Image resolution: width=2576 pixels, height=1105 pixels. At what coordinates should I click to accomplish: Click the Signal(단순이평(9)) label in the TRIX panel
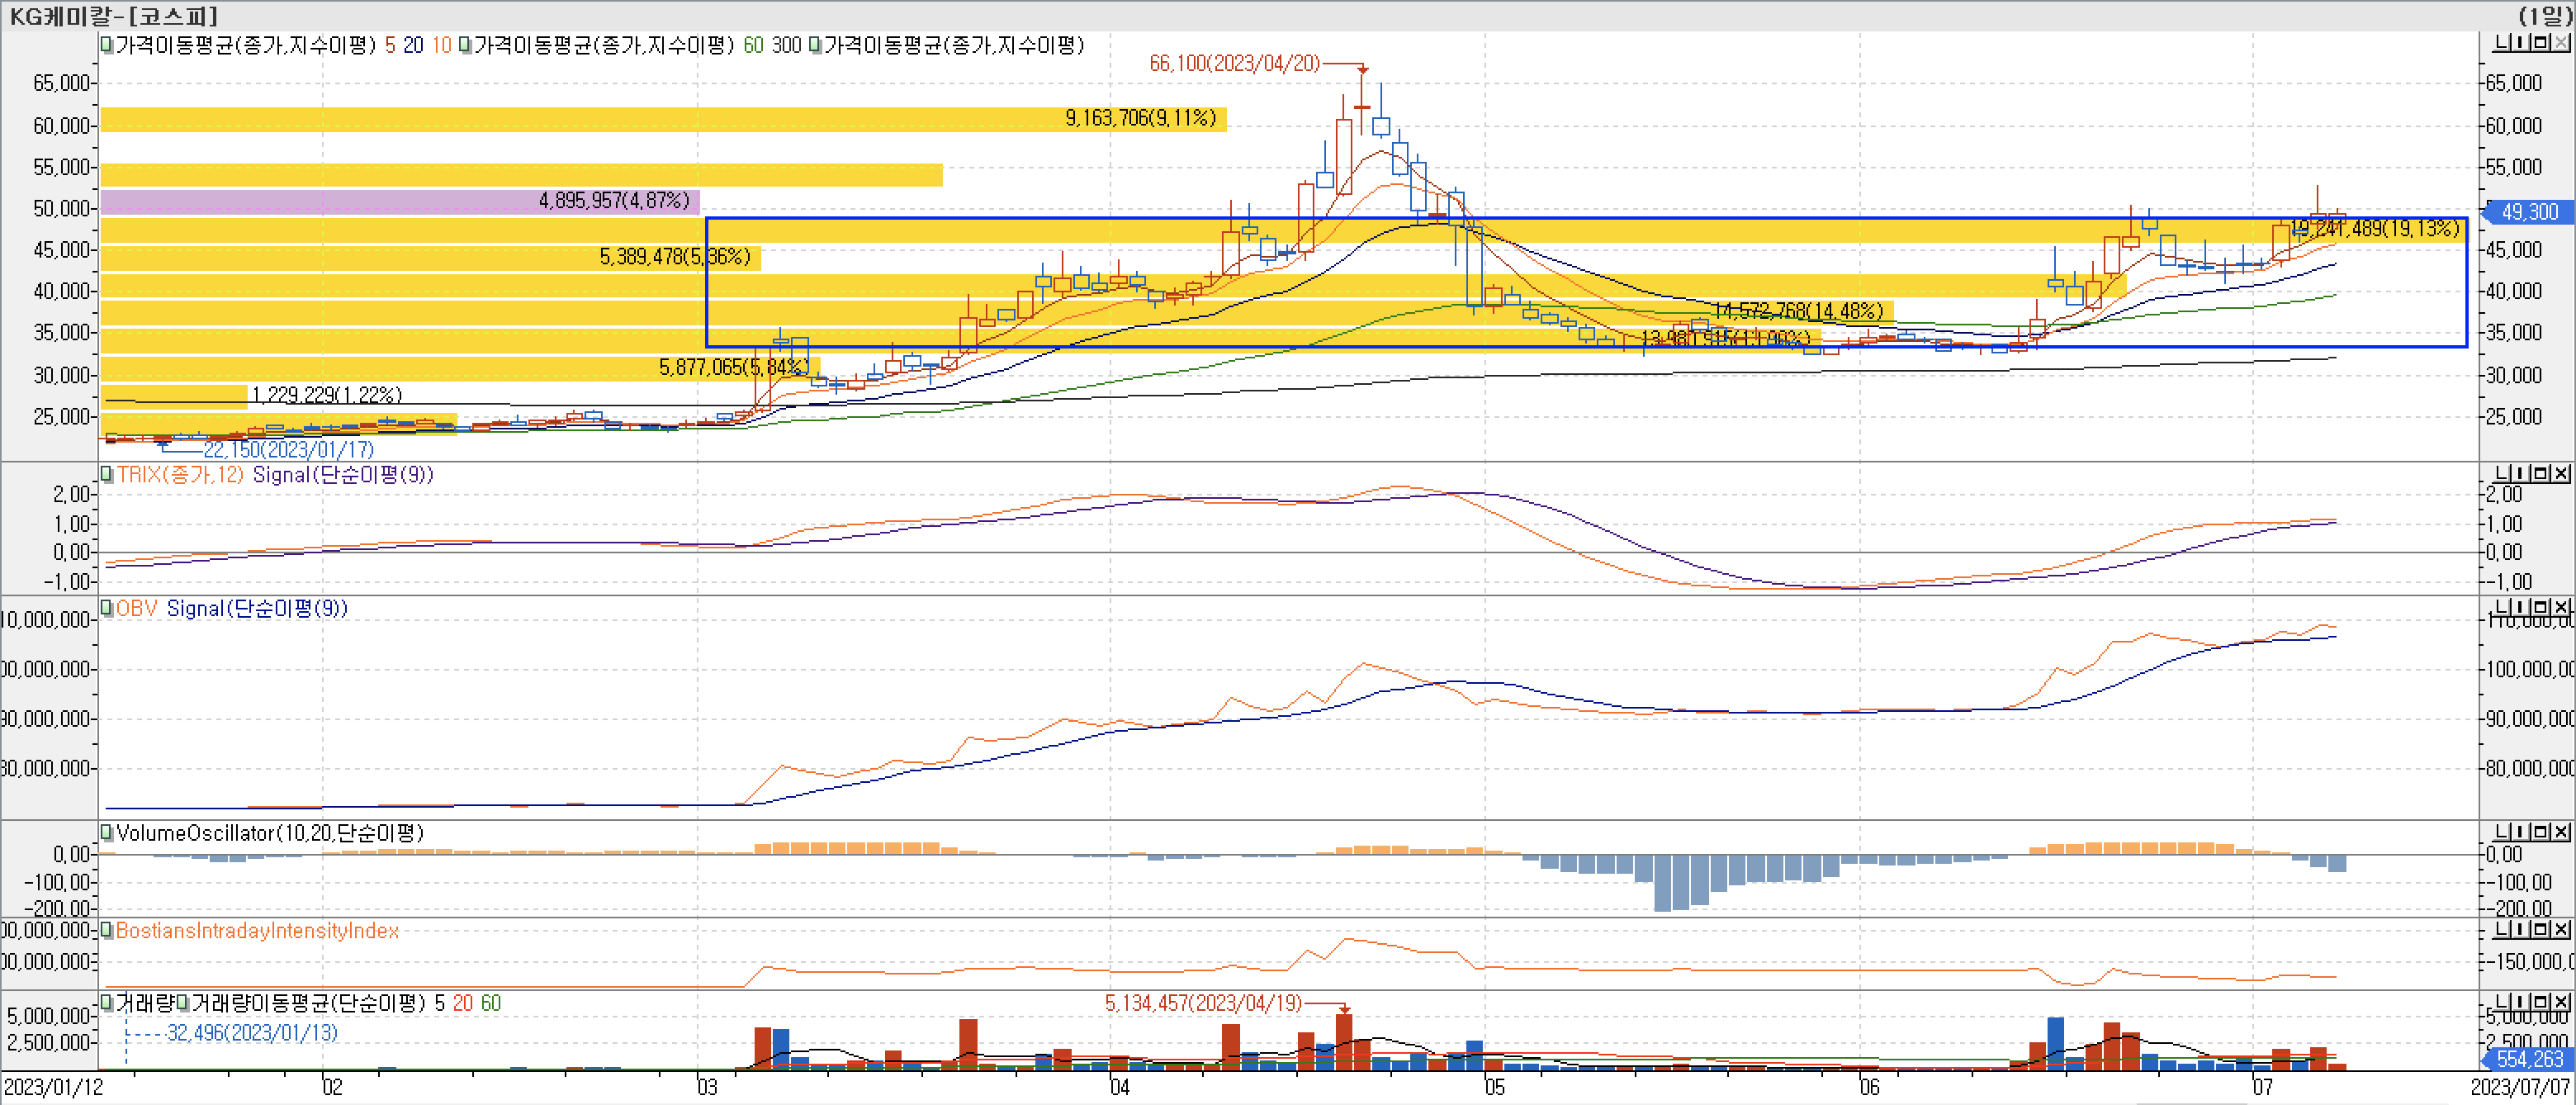(x=343, y=474)
